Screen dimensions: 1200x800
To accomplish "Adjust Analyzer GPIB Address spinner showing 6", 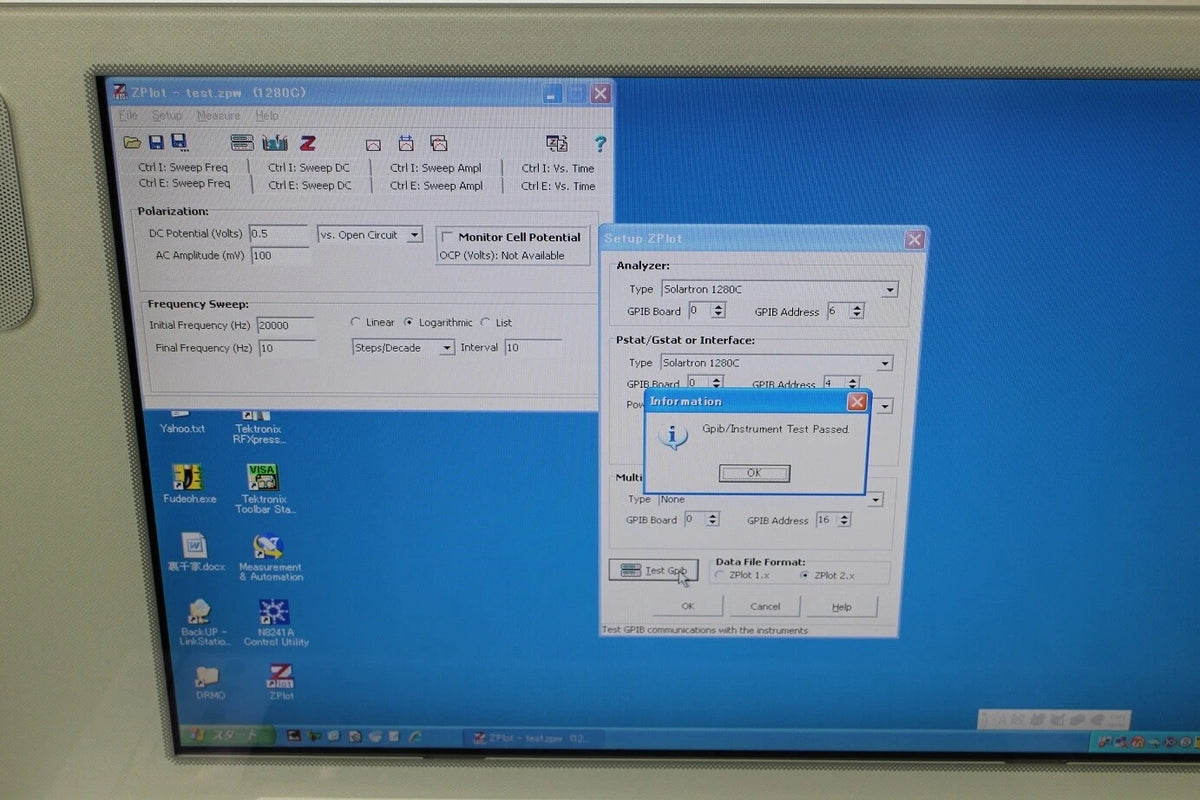I will [x=856, y=312].
